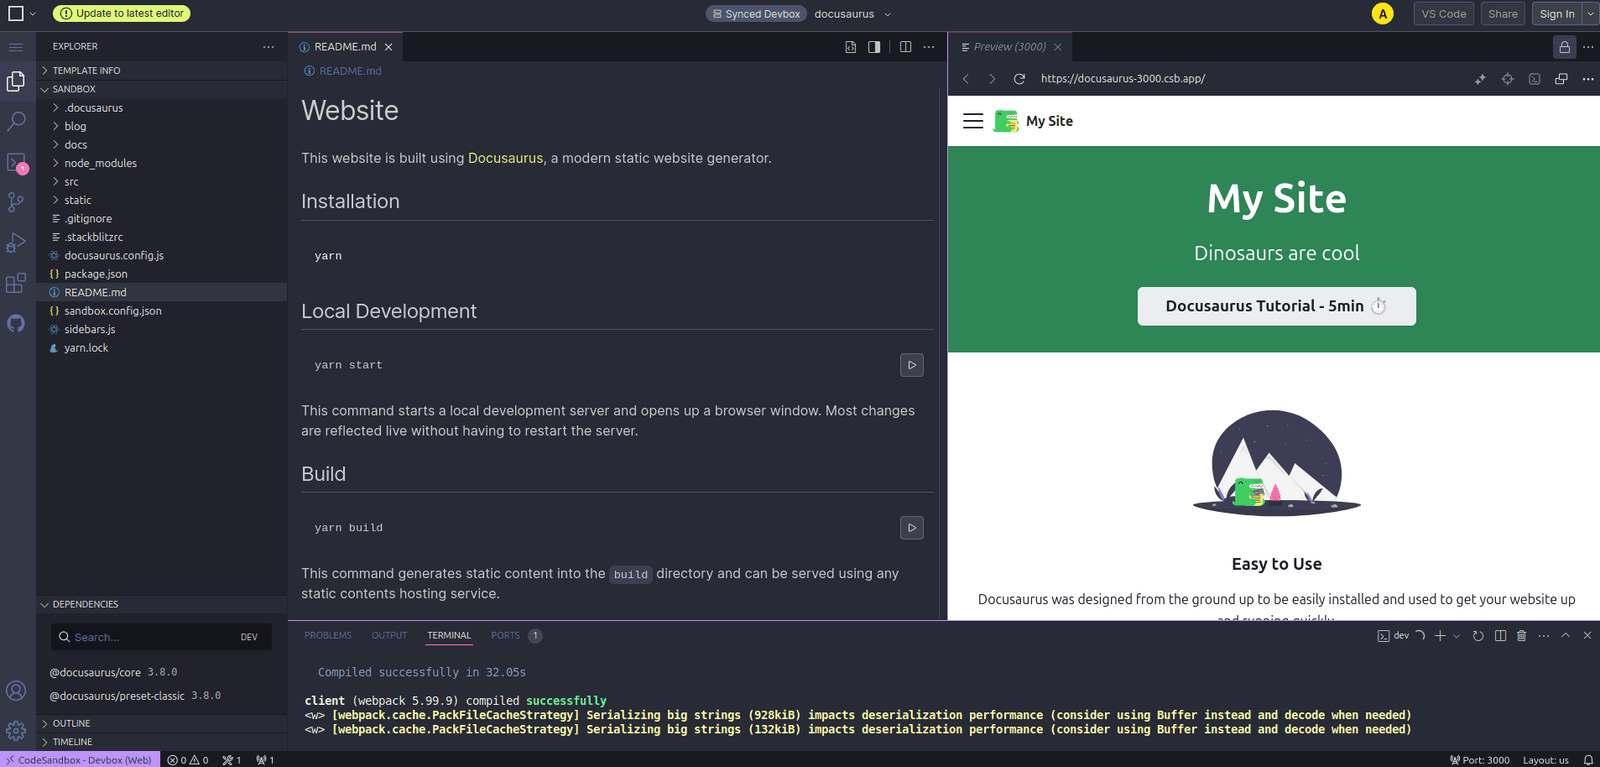1600x767 pixels.
Task: Reload the preview browser page
Action: (x=1019, y=79)
